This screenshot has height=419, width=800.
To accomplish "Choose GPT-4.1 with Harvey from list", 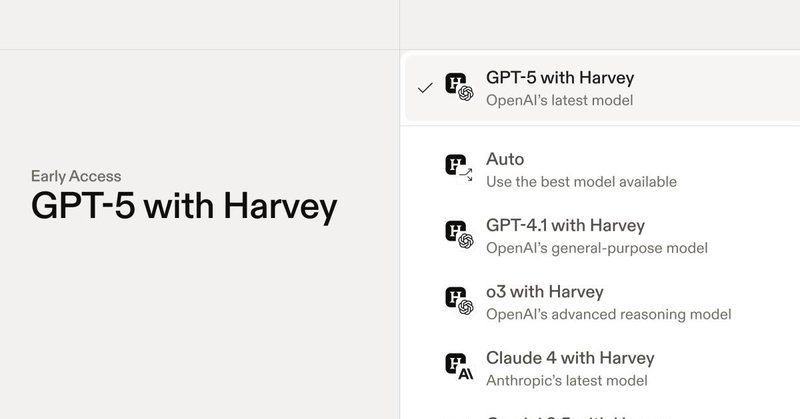I will coord(565,225).
